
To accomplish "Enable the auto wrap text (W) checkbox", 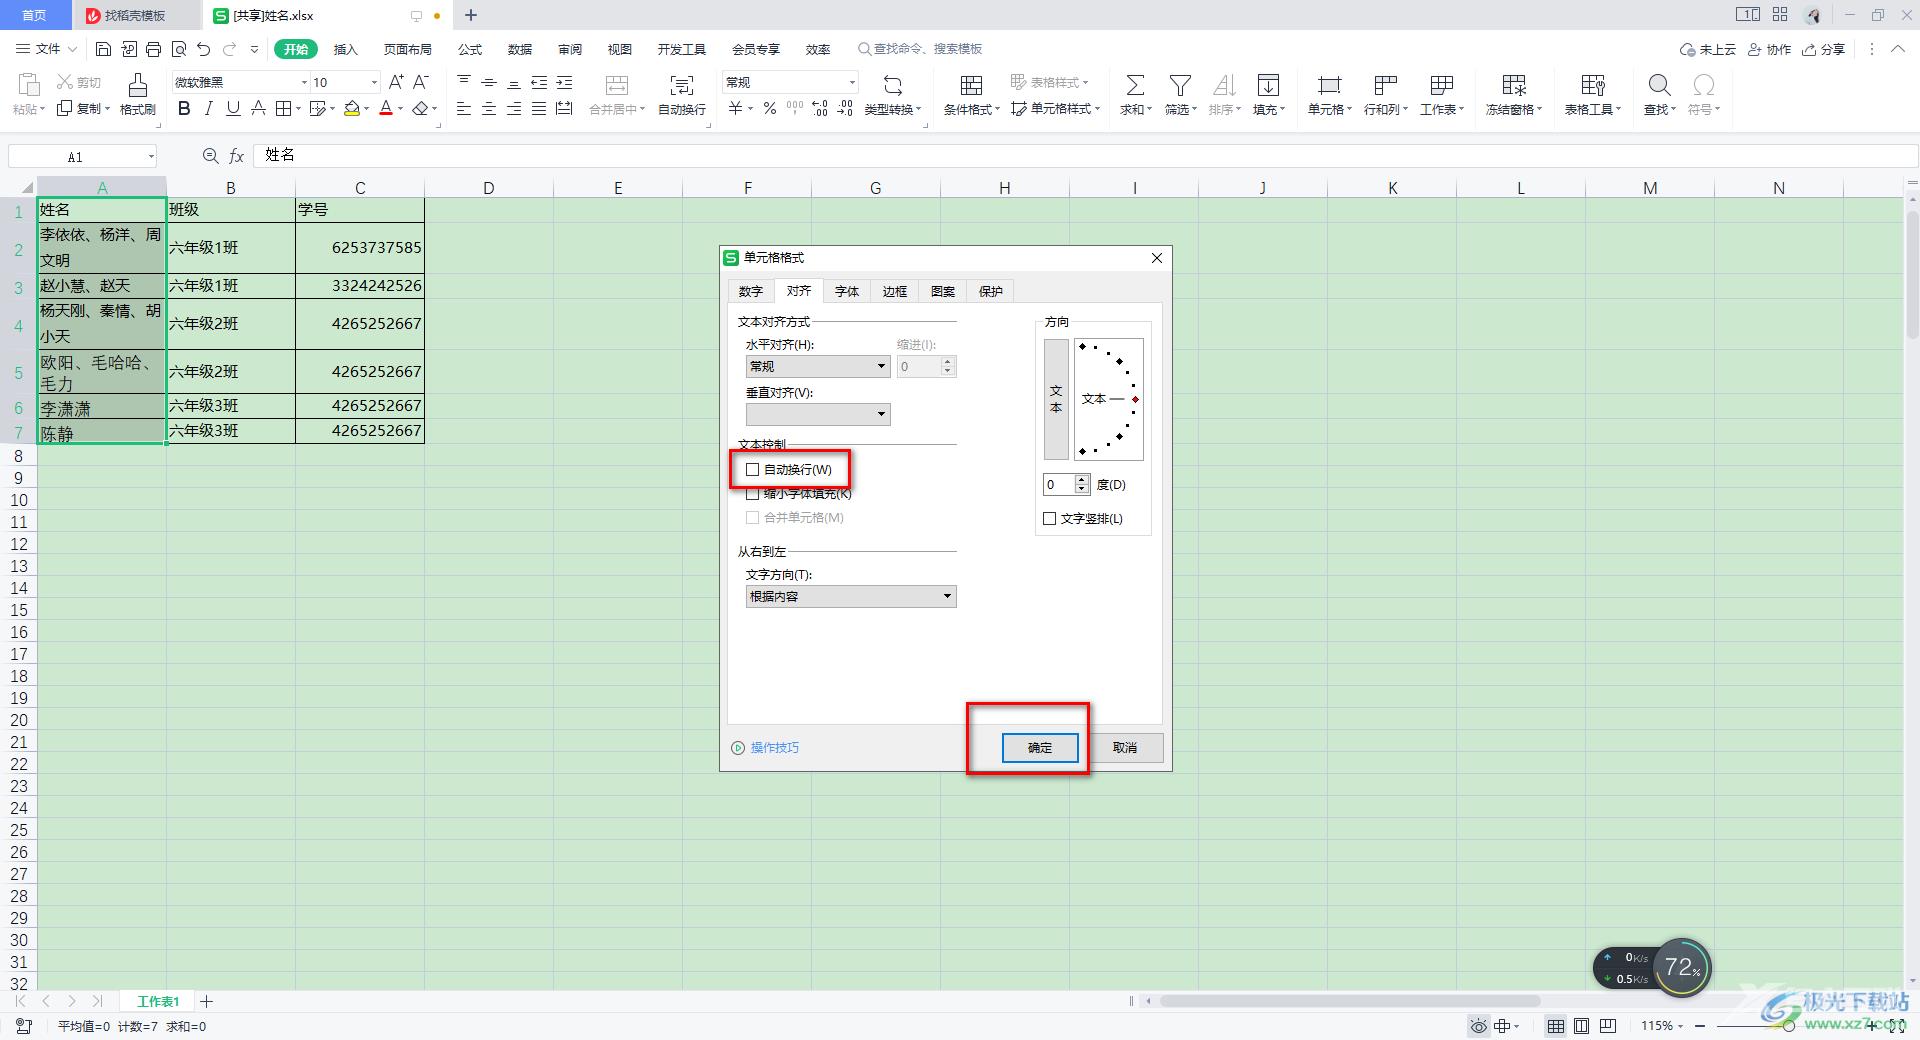I will pos(753,470).
